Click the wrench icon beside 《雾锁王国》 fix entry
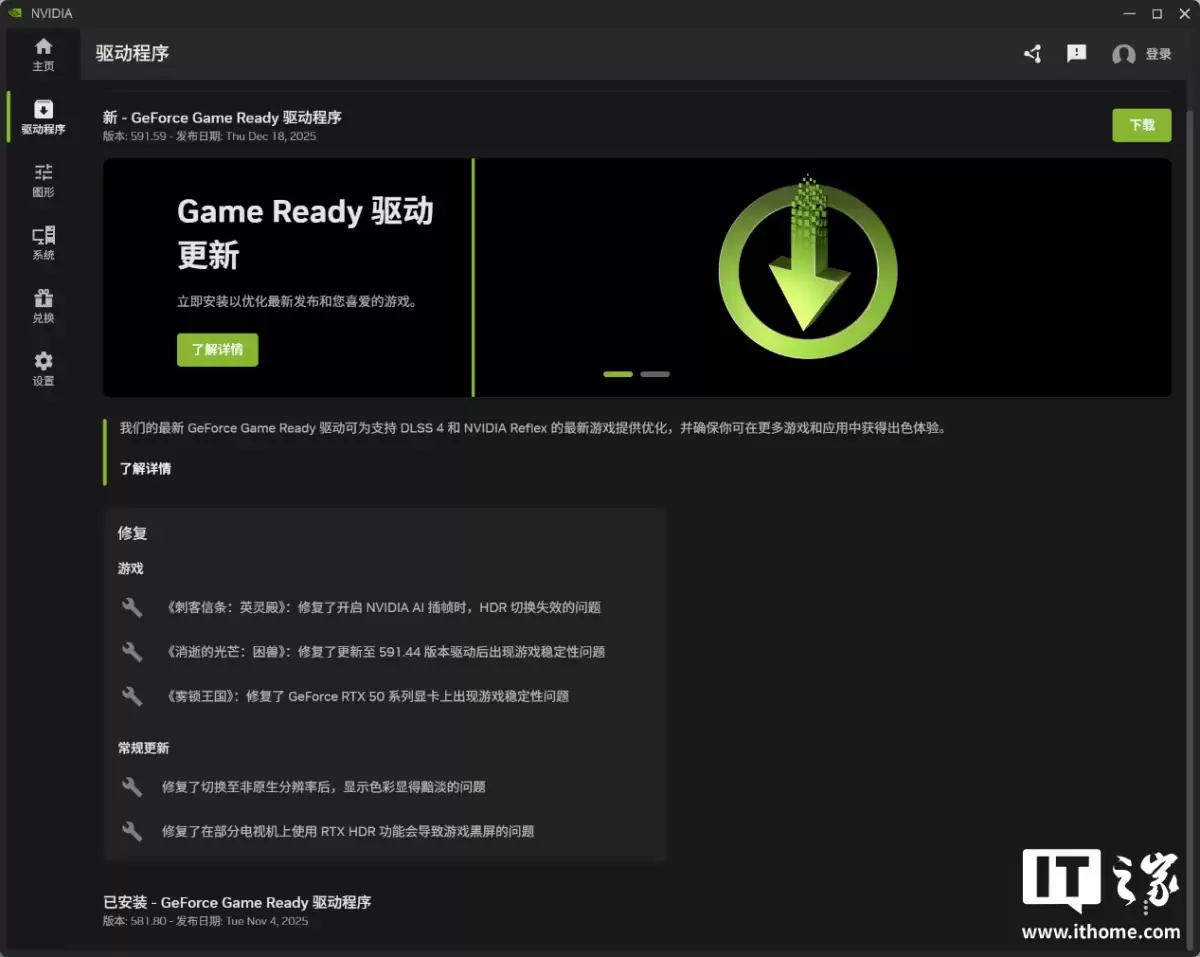1200x957 pixels. point(131,696)
